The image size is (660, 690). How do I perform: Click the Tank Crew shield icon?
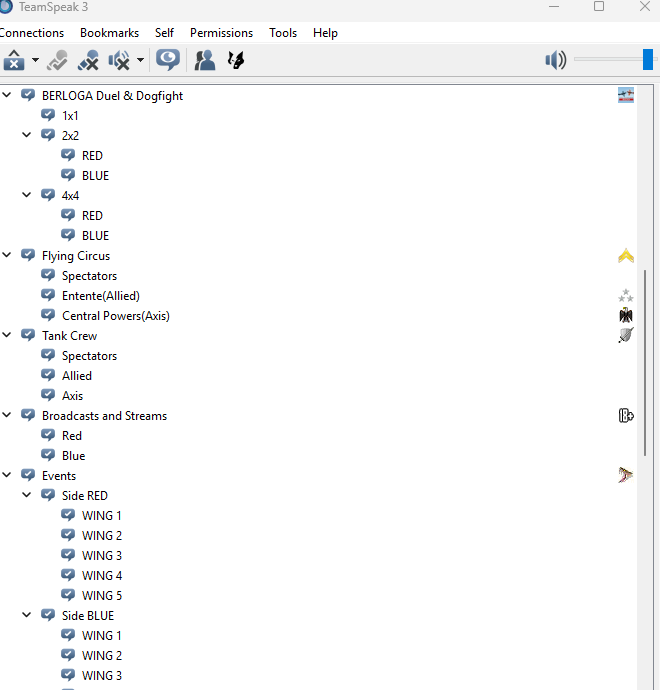point(626,335)
